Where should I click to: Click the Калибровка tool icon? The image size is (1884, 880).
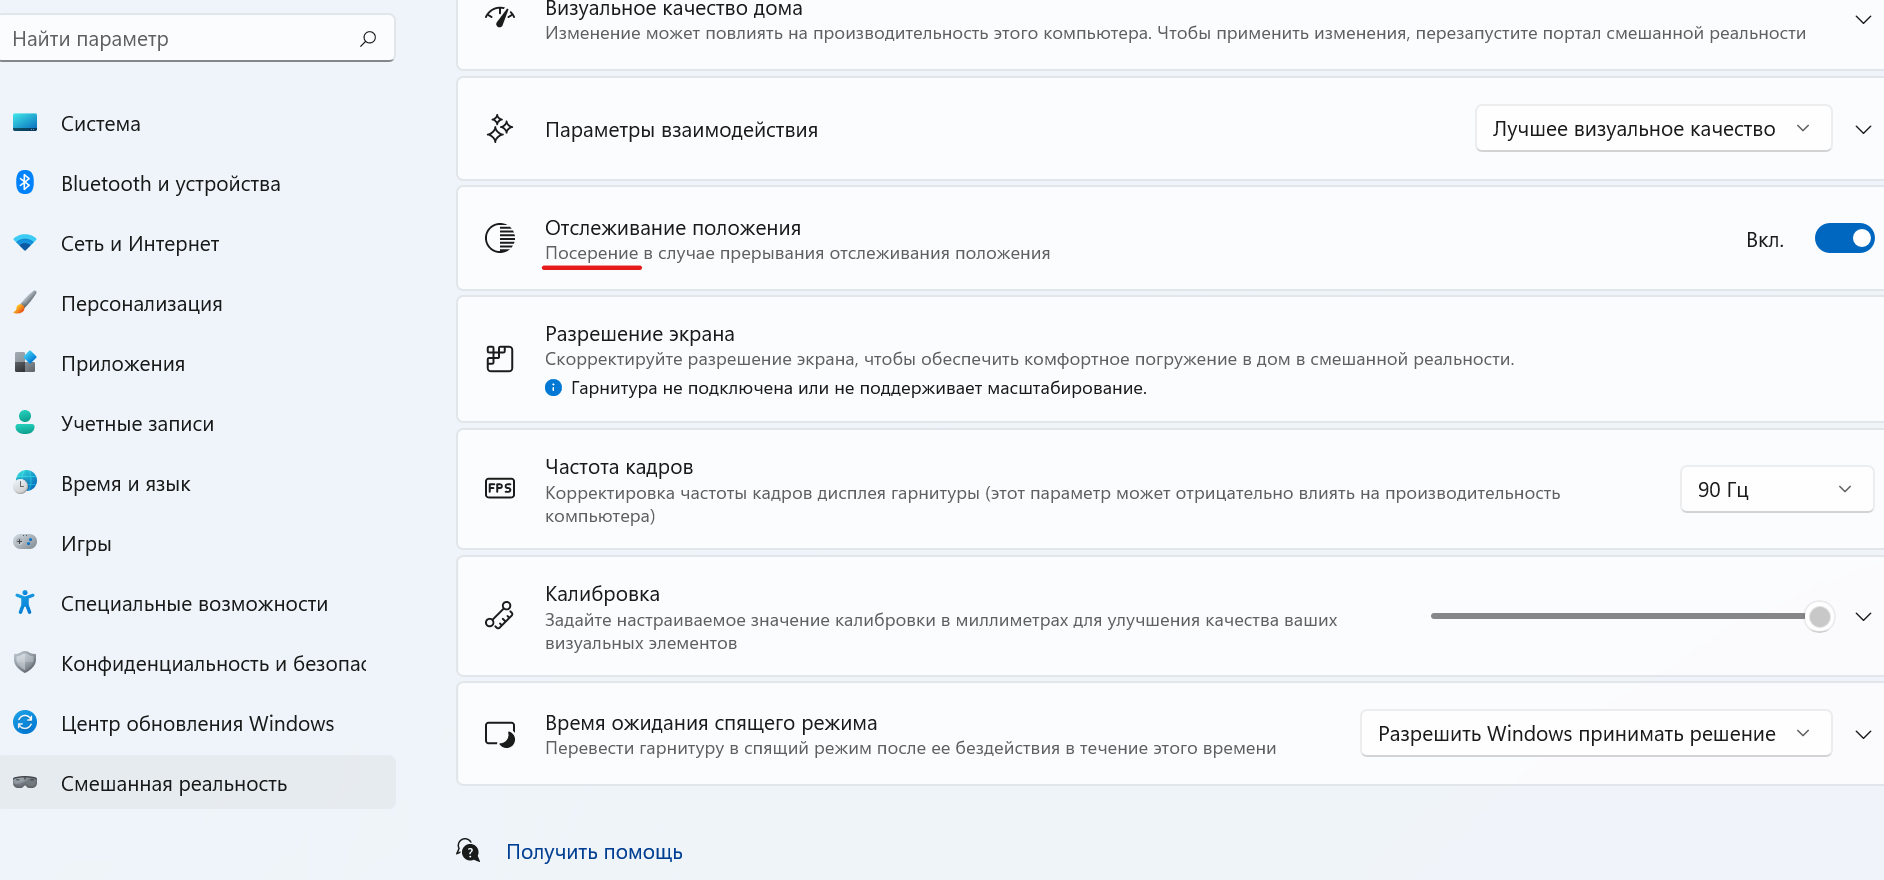click(x=500, y=616)
